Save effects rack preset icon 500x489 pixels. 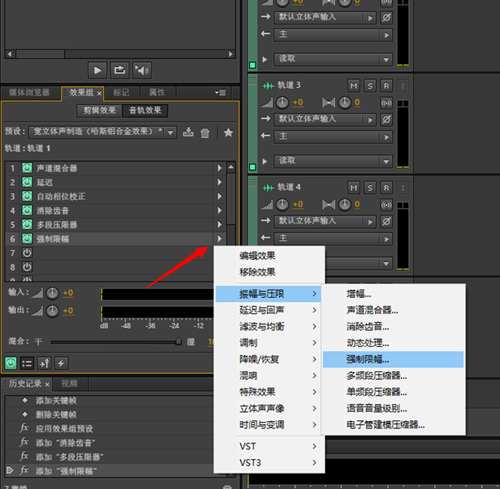188,132
